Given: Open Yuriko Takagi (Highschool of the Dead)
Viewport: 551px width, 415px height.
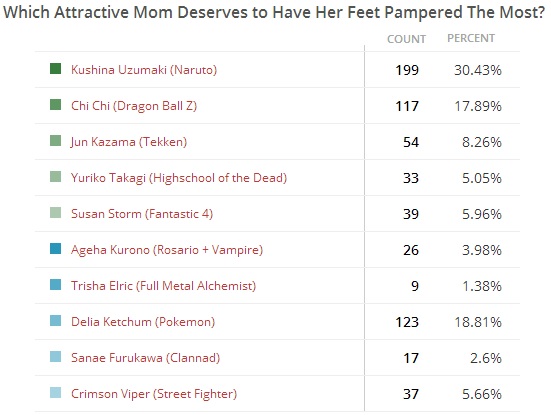Looking at the screenshot, I should [x=179, y=178].
